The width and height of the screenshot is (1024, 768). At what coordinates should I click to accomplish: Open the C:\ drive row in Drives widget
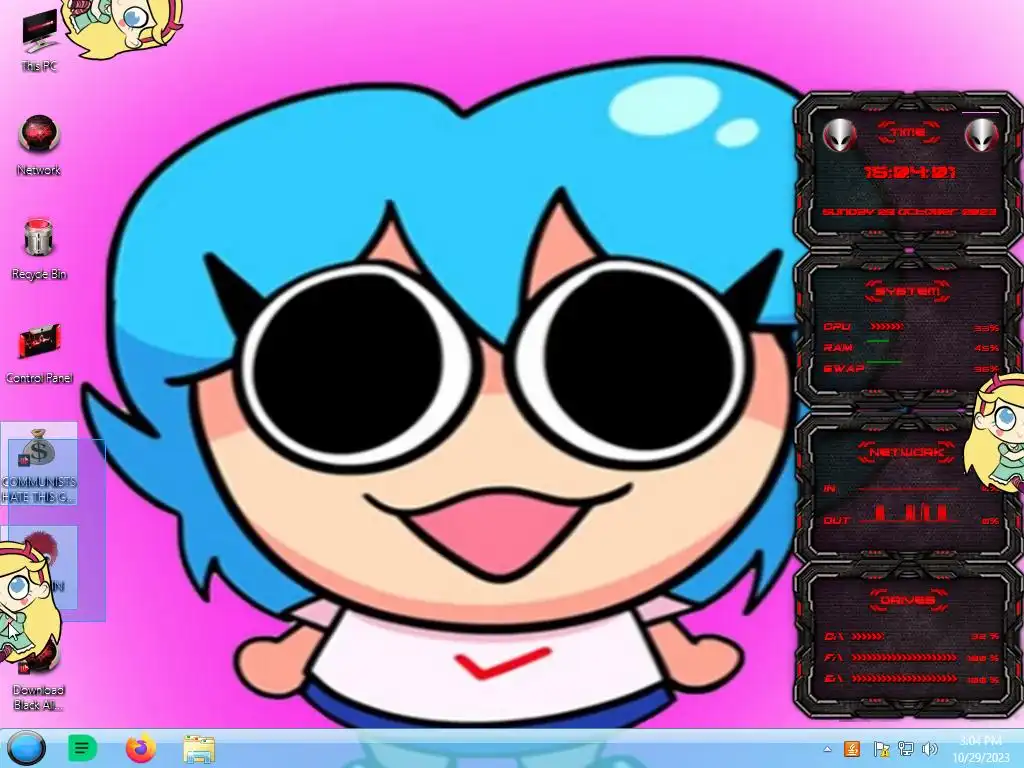[911, 636]
